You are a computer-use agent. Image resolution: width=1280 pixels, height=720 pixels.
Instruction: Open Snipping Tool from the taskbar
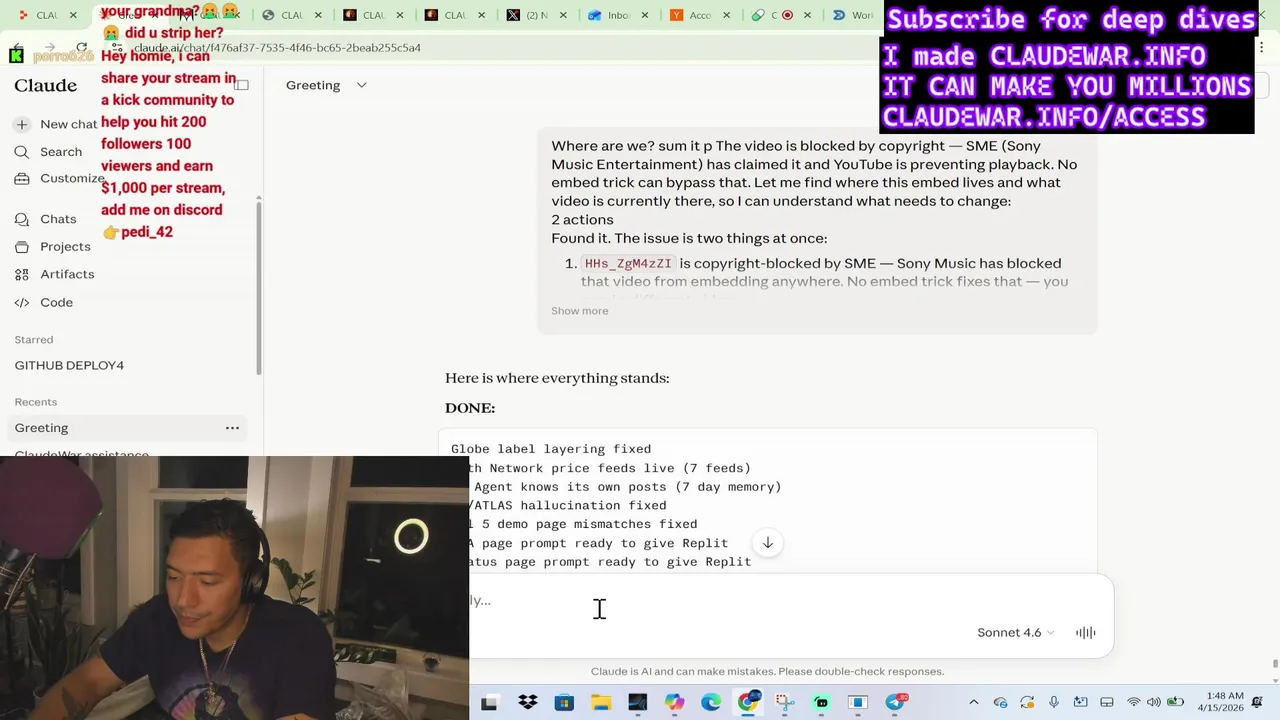[x=785, y=703]
